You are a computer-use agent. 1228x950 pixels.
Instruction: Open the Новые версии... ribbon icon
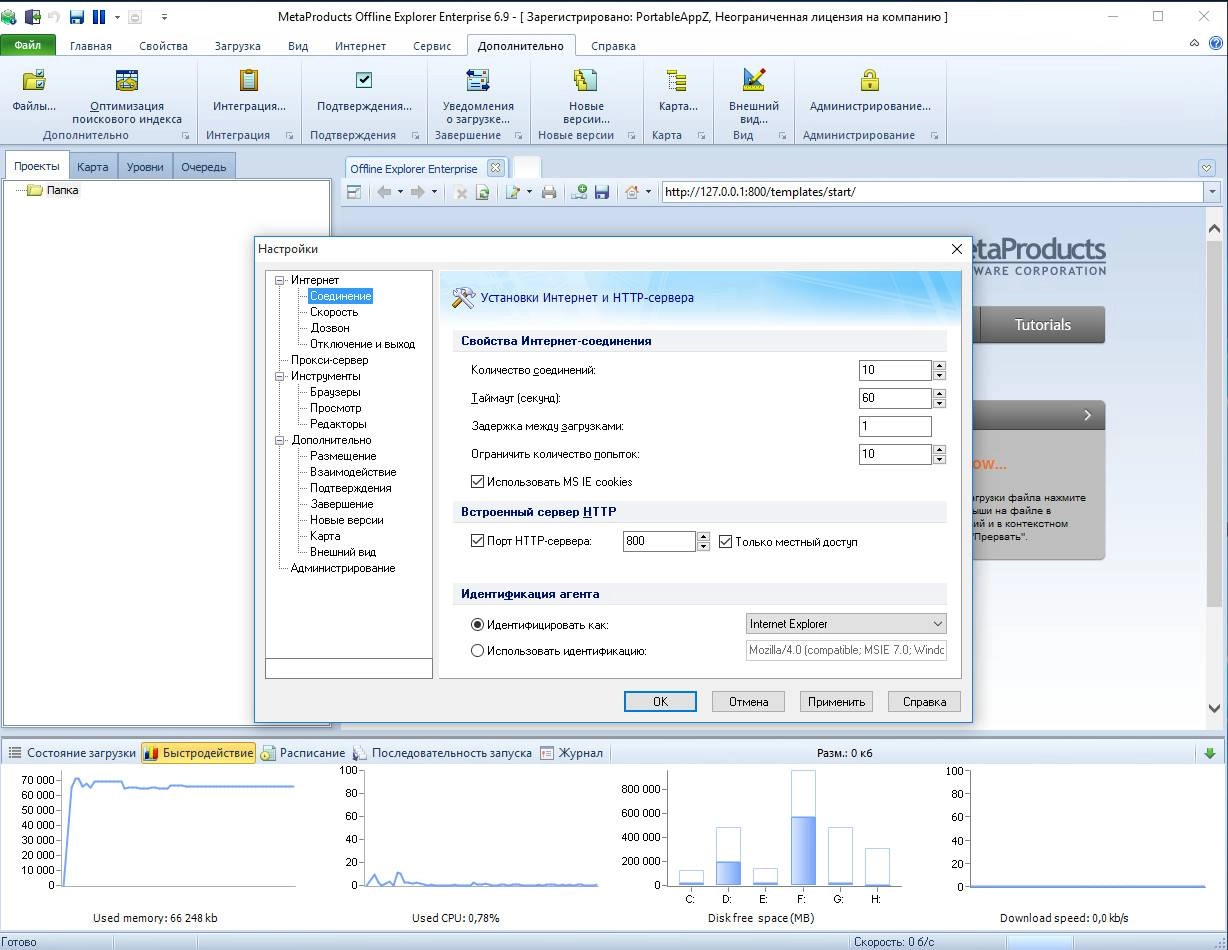(585, 81)
